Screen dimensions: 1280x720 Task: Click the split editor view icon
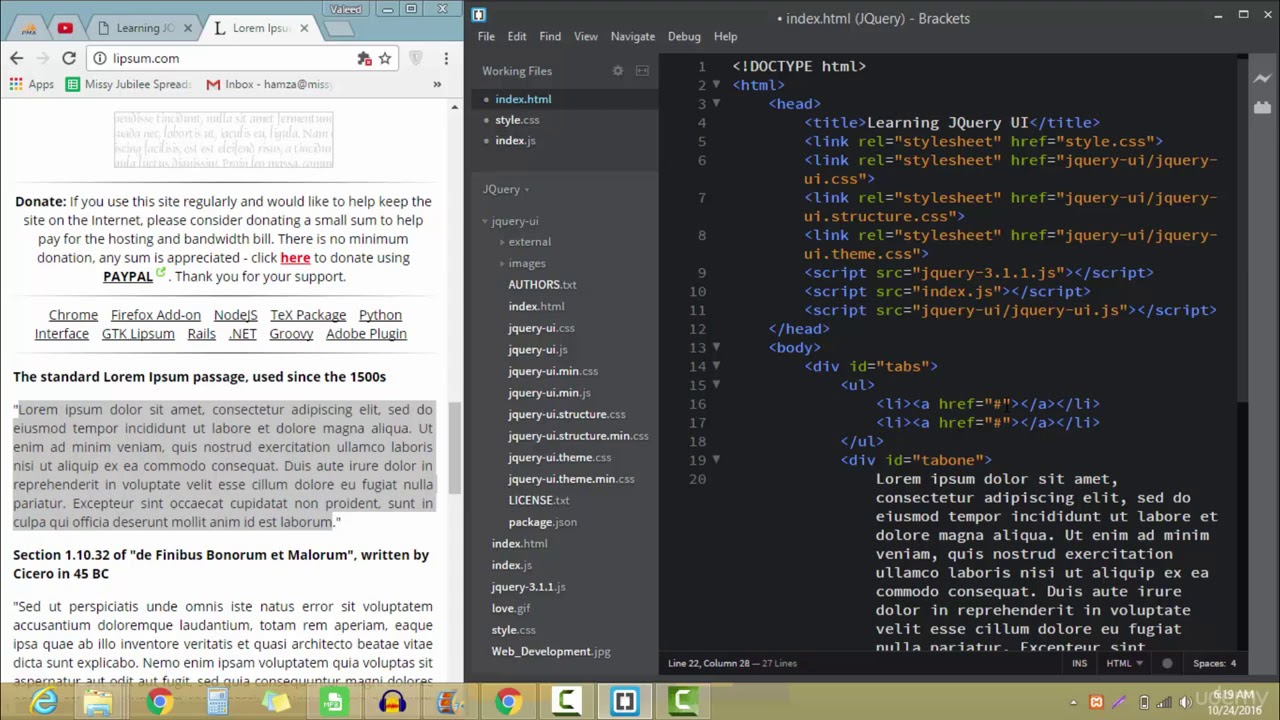[x=642, y=71]
